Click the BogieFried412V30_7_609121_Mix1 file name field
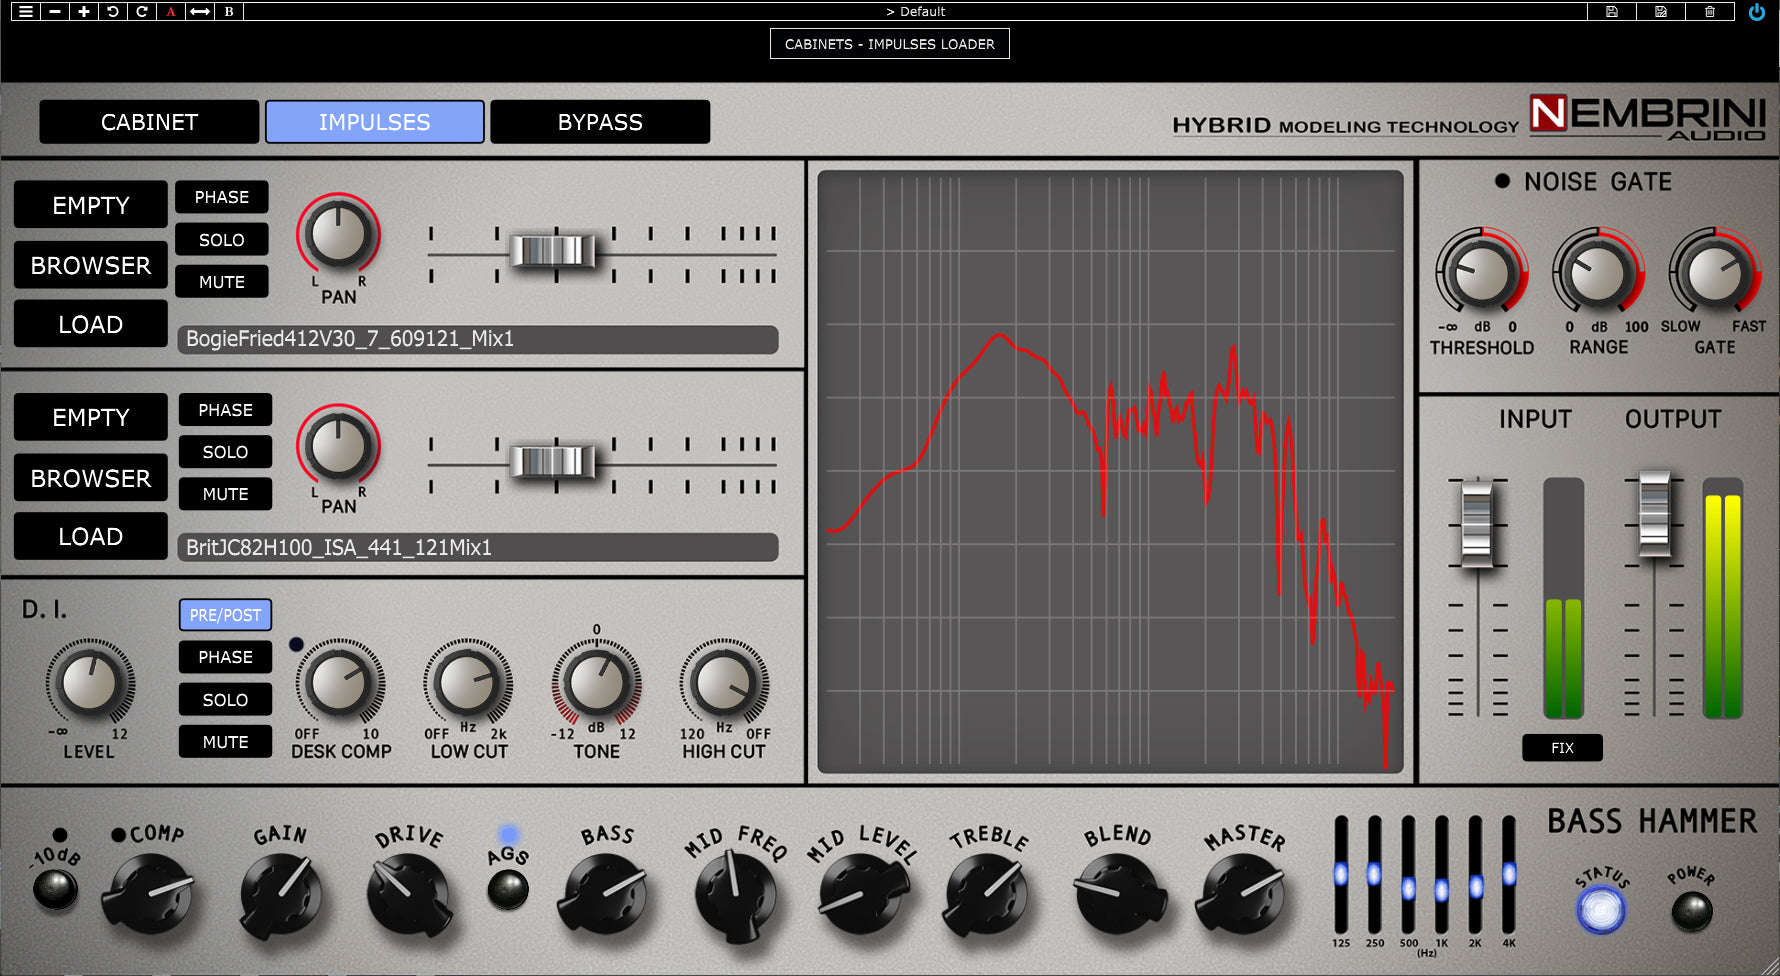 (x=478, y=339)
